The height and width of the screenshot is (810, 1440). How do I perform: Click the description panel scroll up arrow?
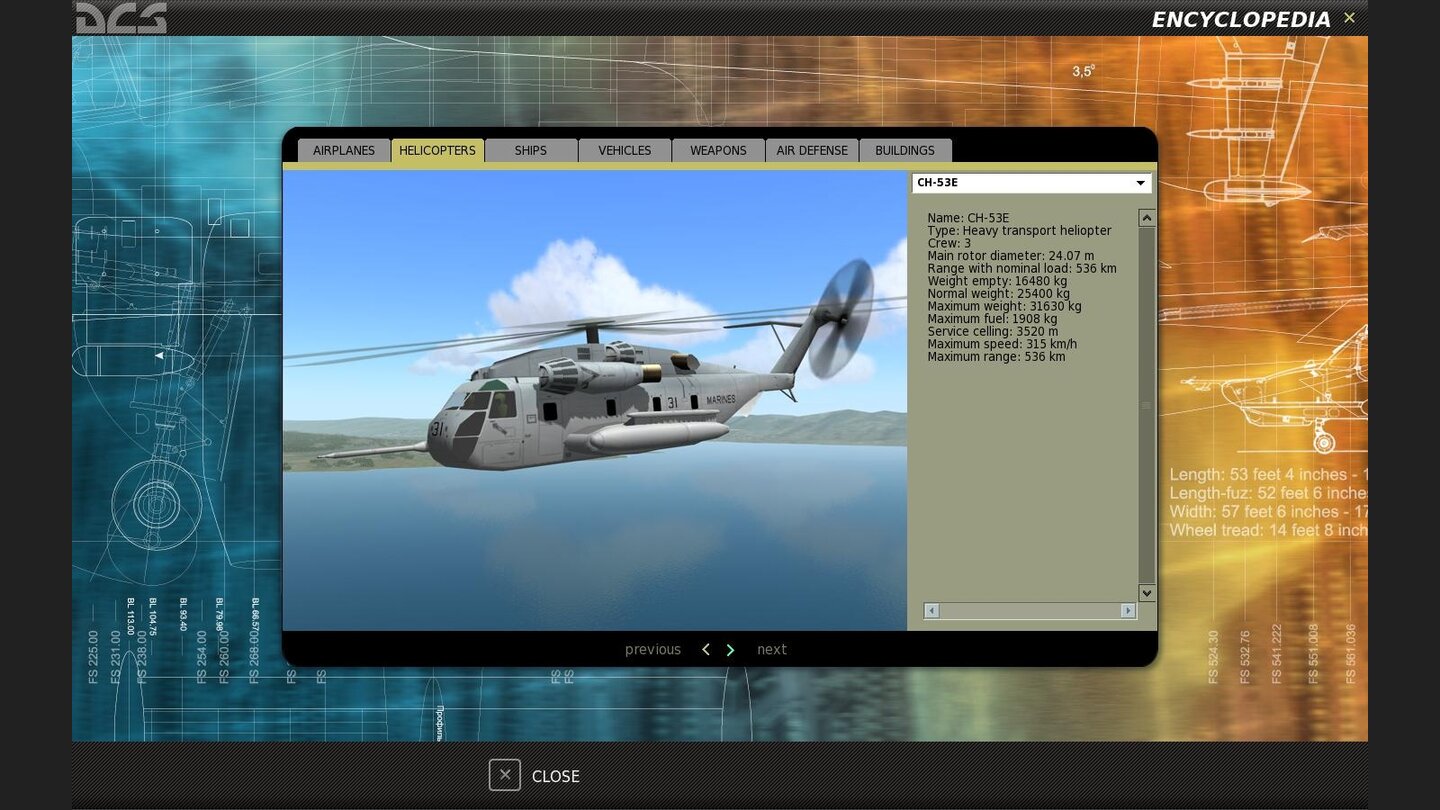tap(1147, 218)
